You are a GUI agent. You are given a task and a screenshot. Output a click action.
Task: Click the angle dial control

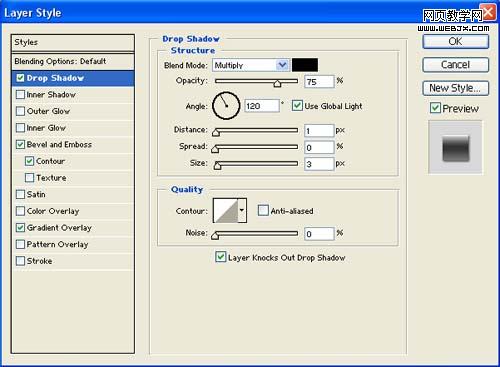pos(226,106)
